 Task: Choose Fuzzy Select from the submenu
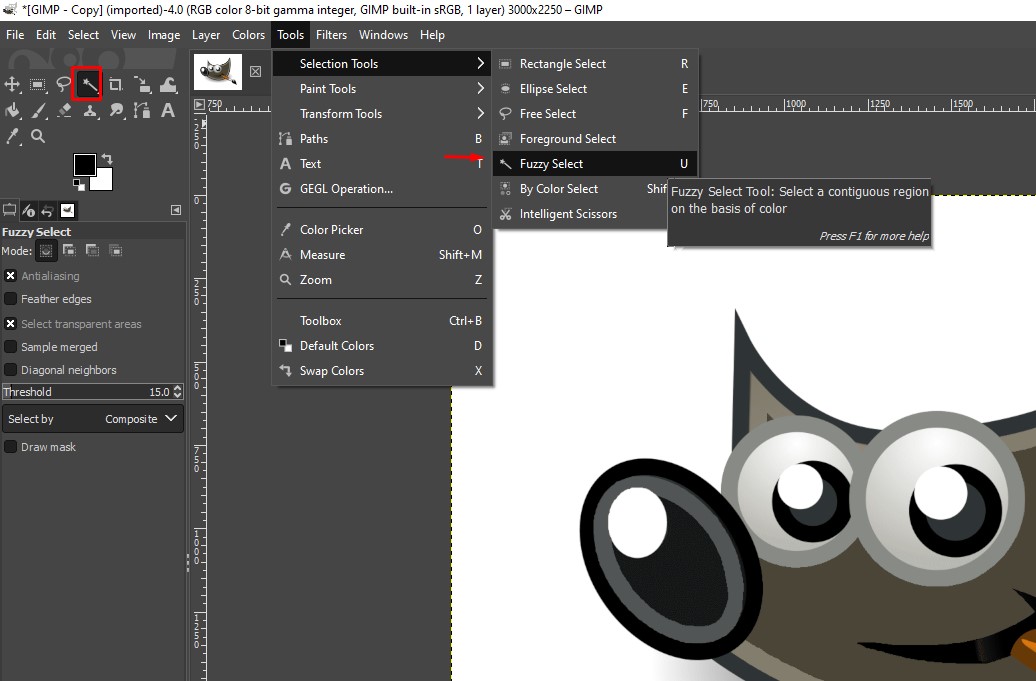pos(551,164)
